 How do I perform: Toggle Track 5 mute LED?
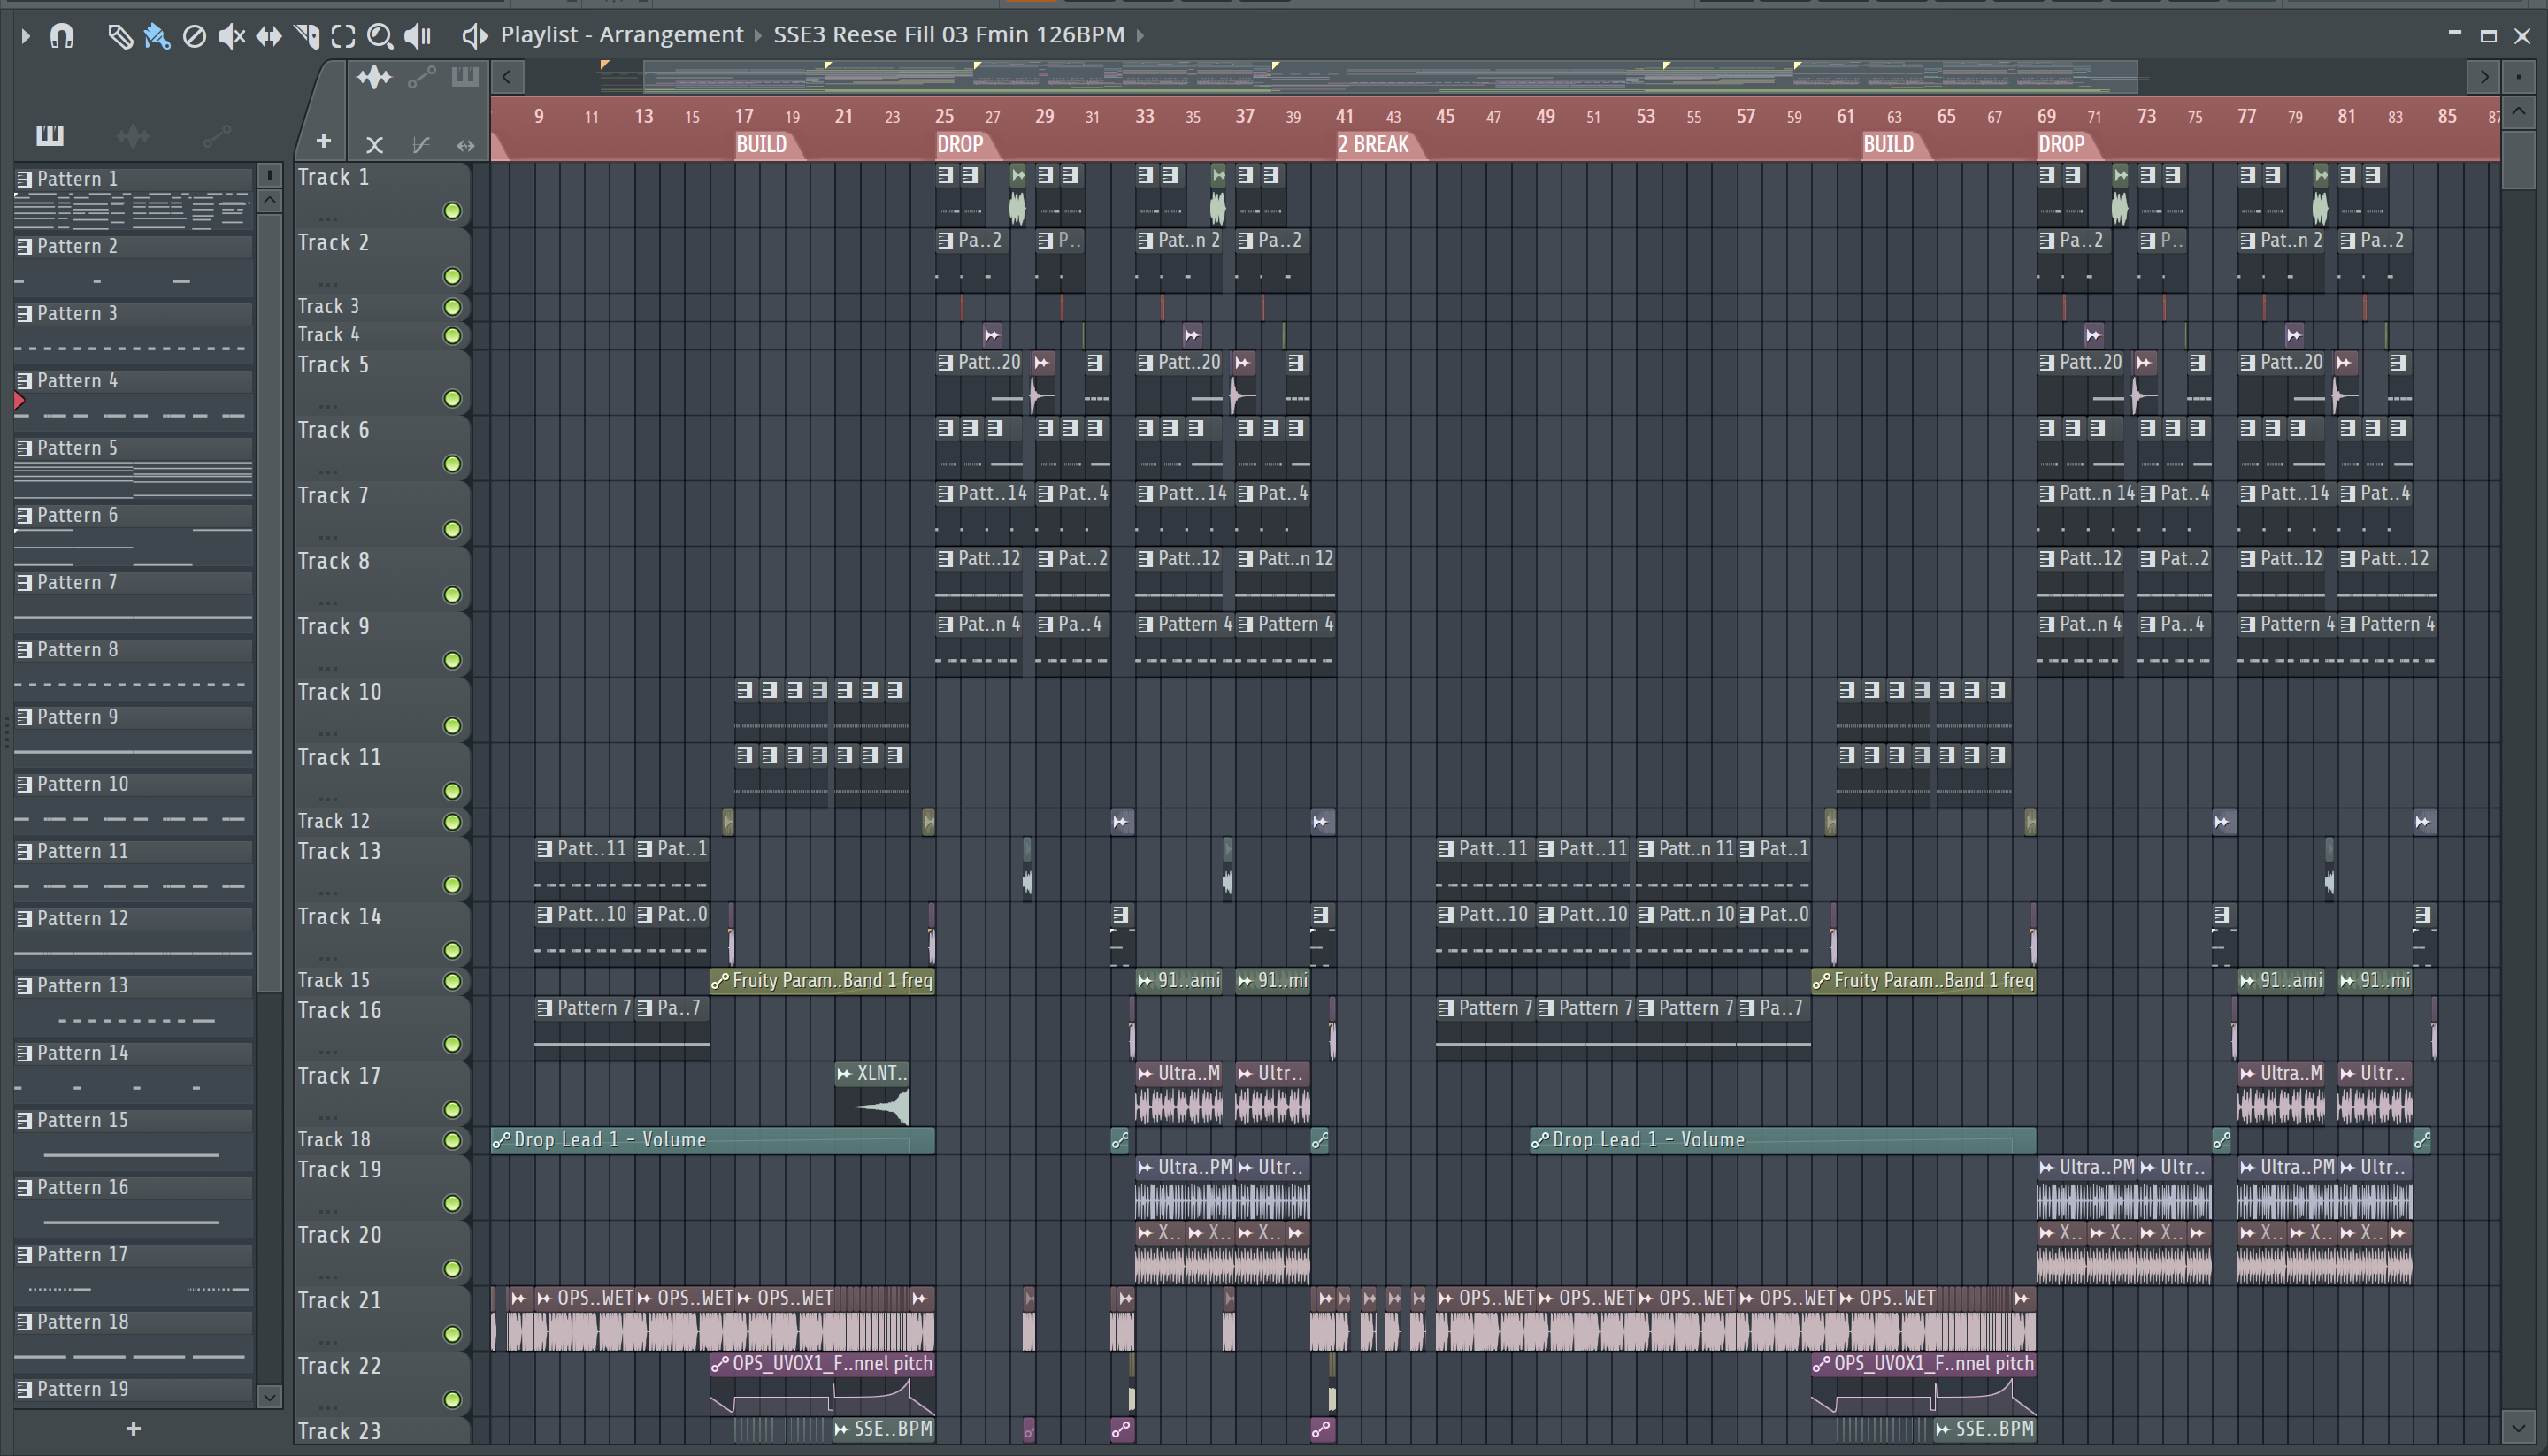tap(452, 399)
